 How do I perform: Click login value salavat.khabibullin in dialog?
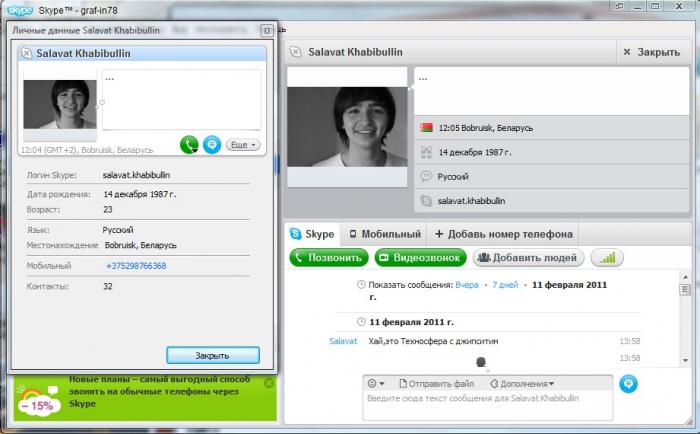[x=136, y=175]
